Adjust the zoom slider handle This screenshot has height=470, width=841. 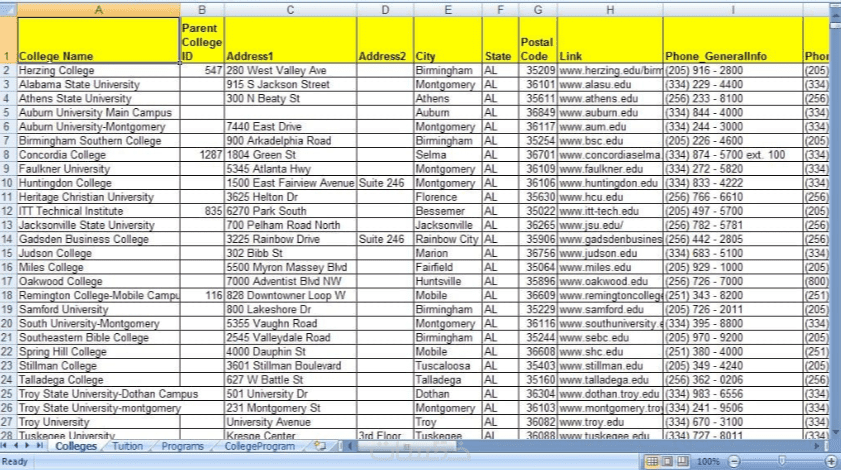point(782,461)
